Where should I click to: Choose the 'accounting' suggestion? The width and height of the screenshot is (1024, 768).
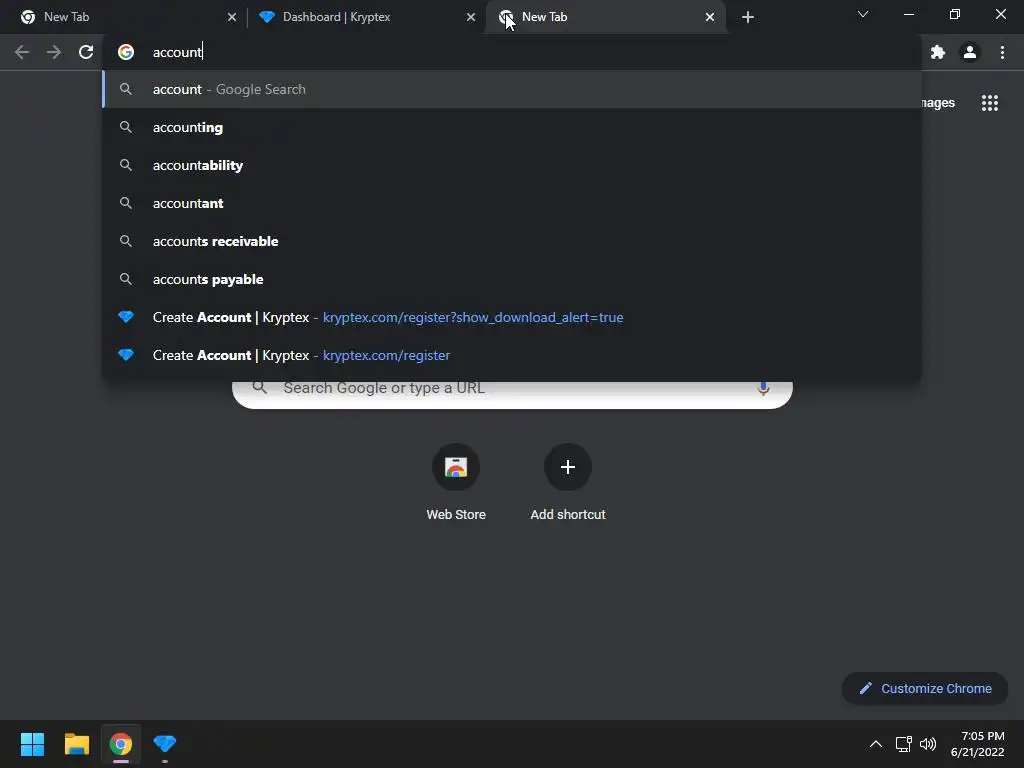tap(512, 127)
